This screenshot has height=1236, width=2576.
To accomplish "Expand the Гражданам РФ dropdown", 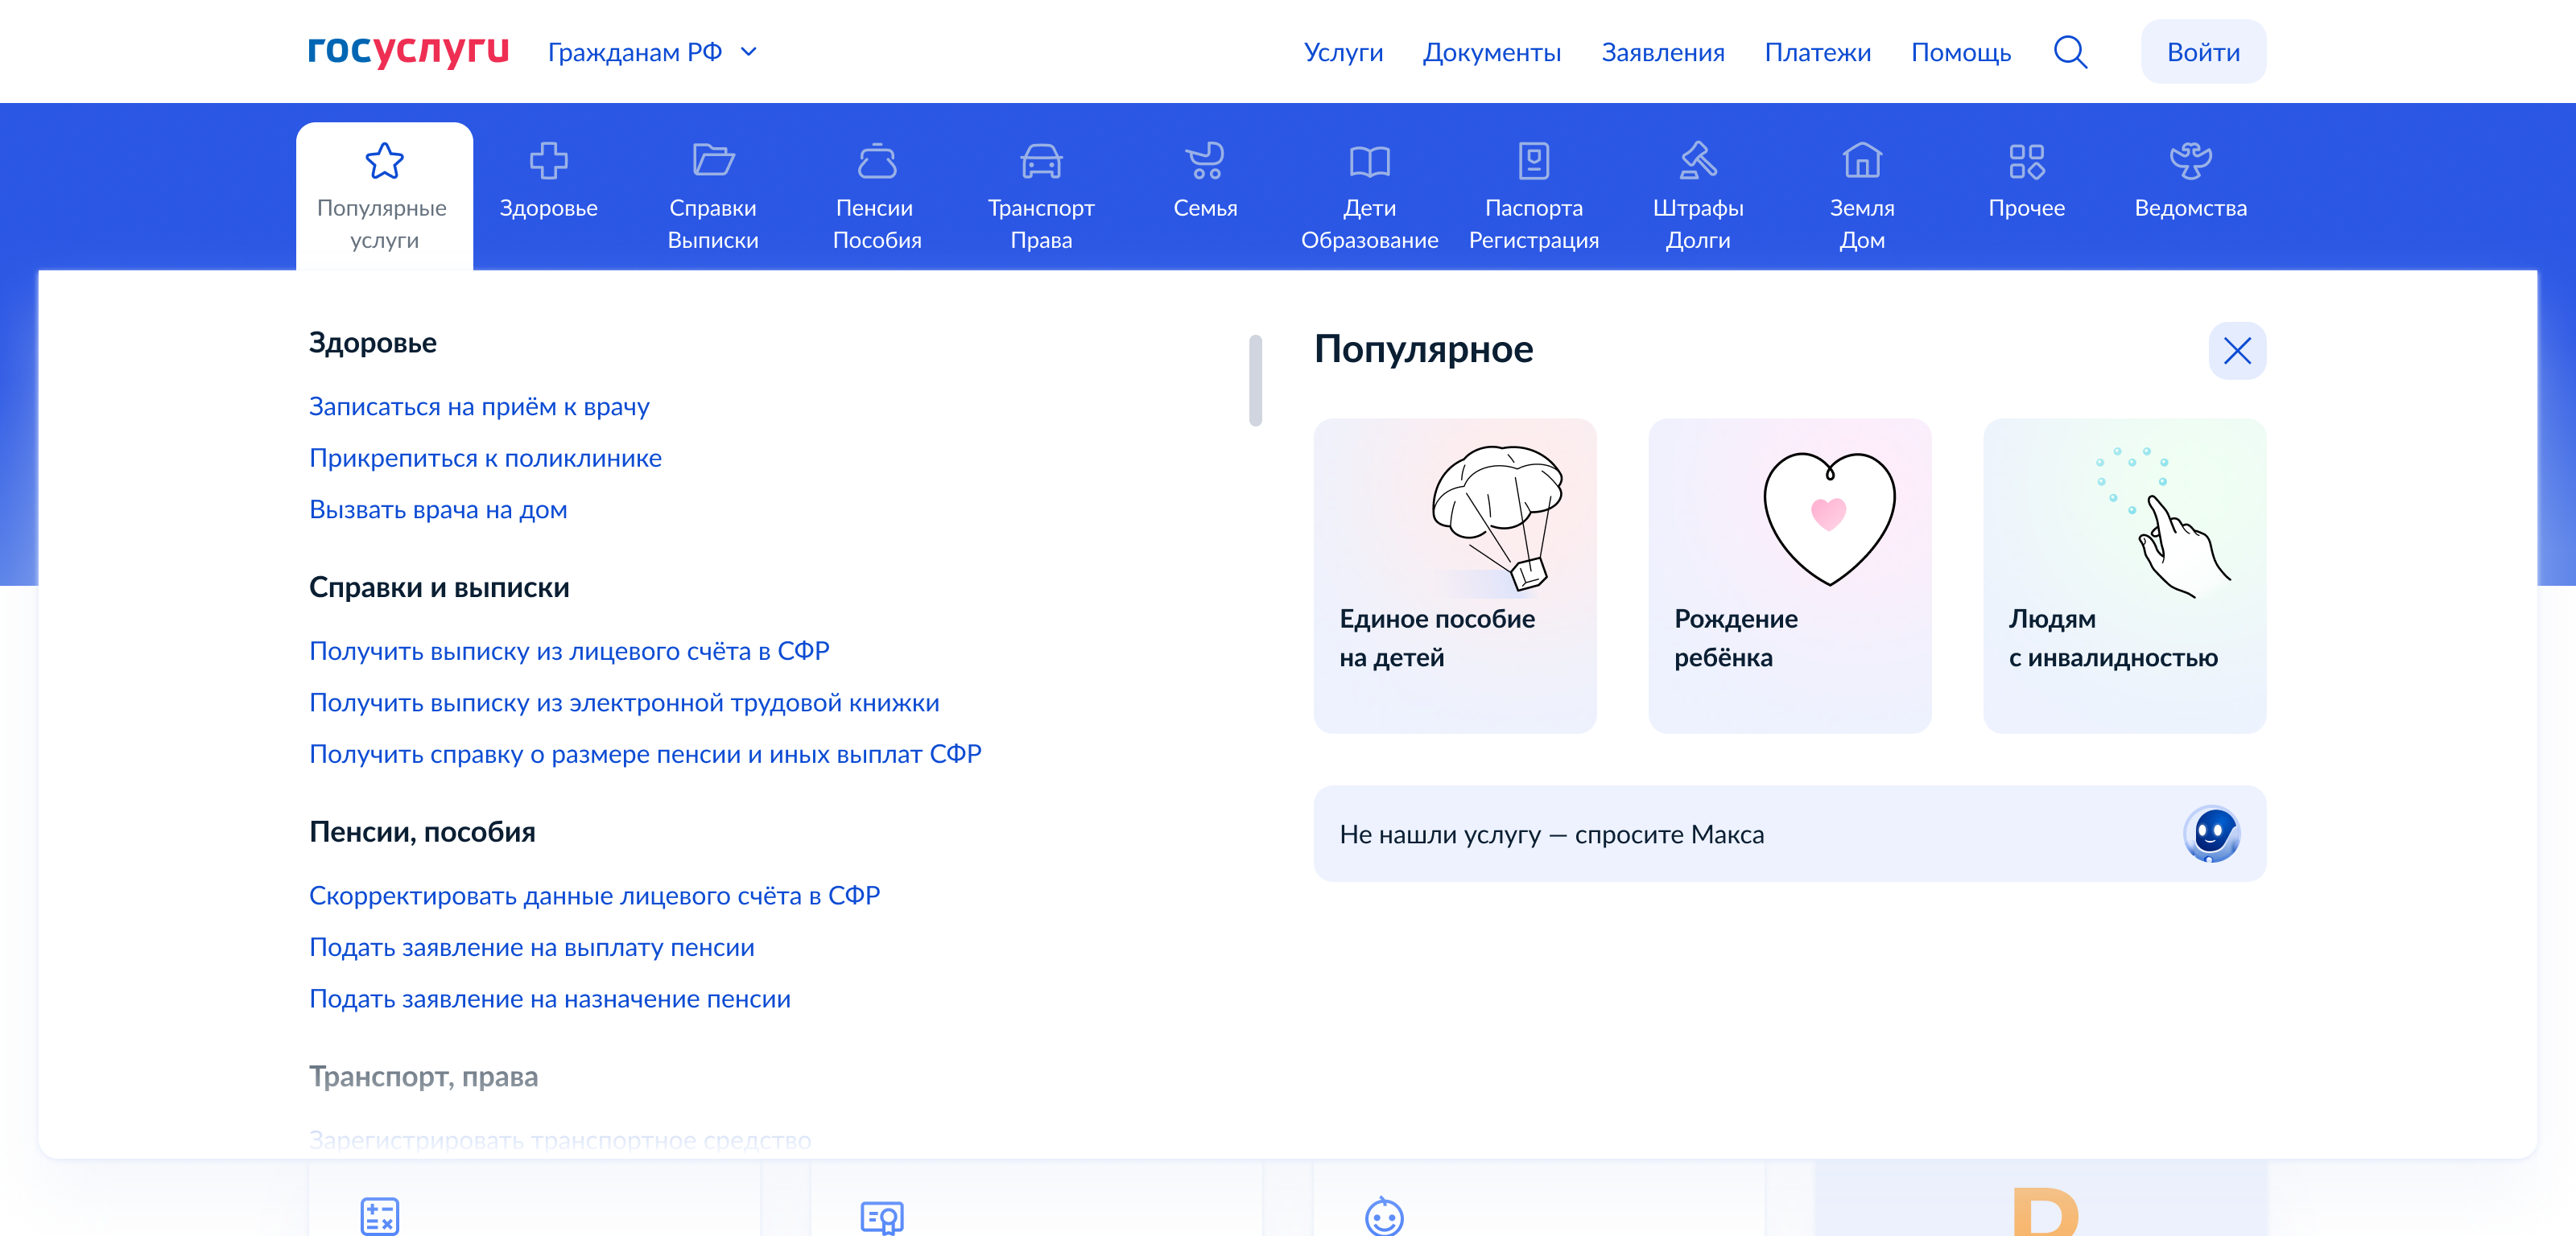I will [652, 52].
